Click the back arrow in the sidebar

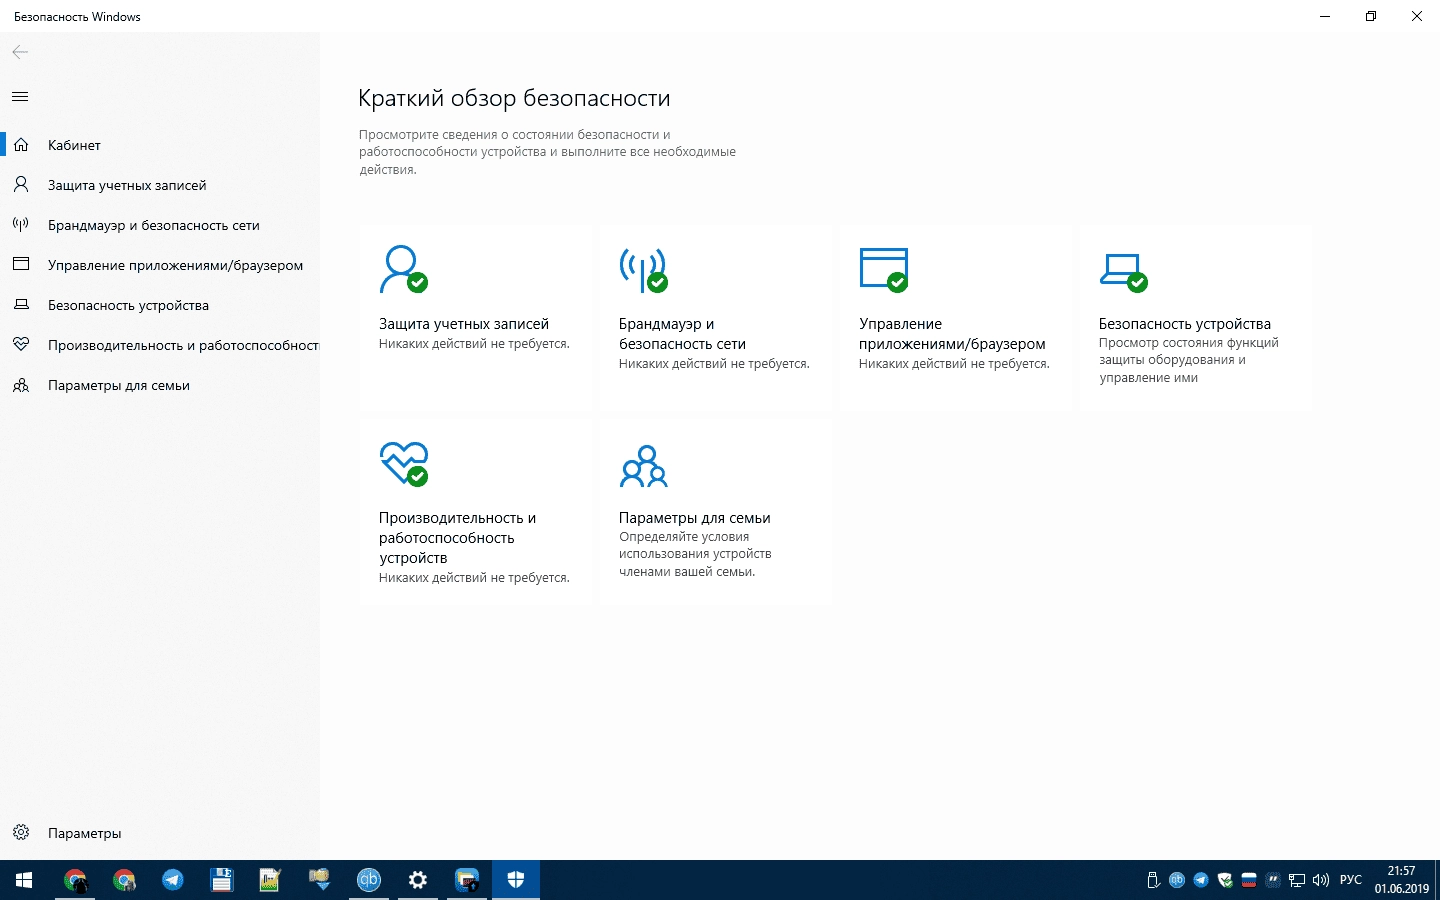(20, 52)
